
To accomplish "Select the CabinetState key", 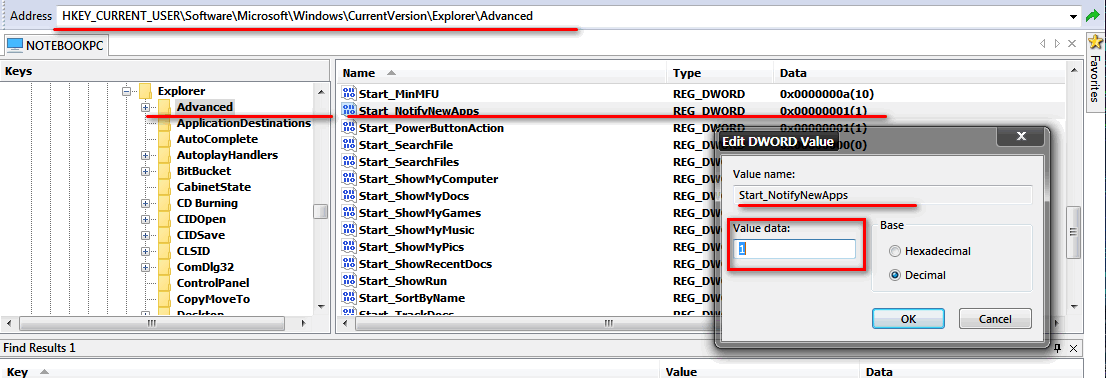I will coord(214,187).
